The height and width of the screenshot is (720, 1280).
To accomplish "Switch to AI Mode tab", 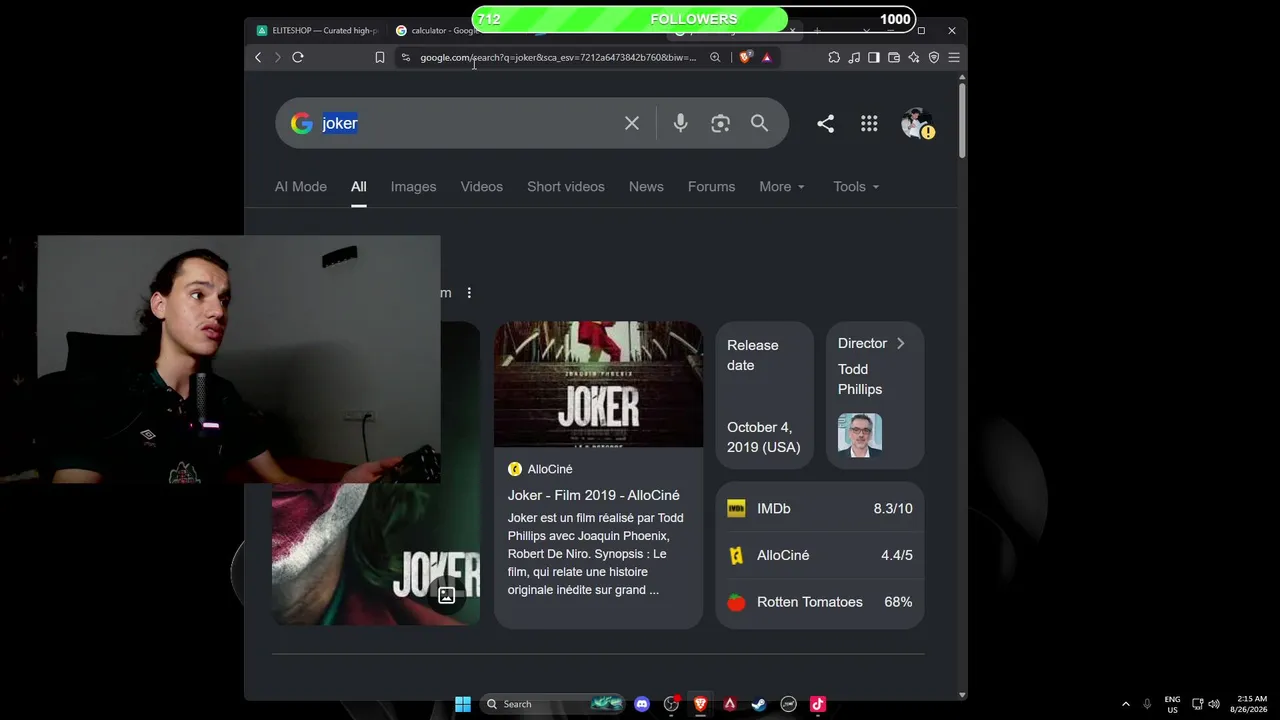I will [301, 187].
